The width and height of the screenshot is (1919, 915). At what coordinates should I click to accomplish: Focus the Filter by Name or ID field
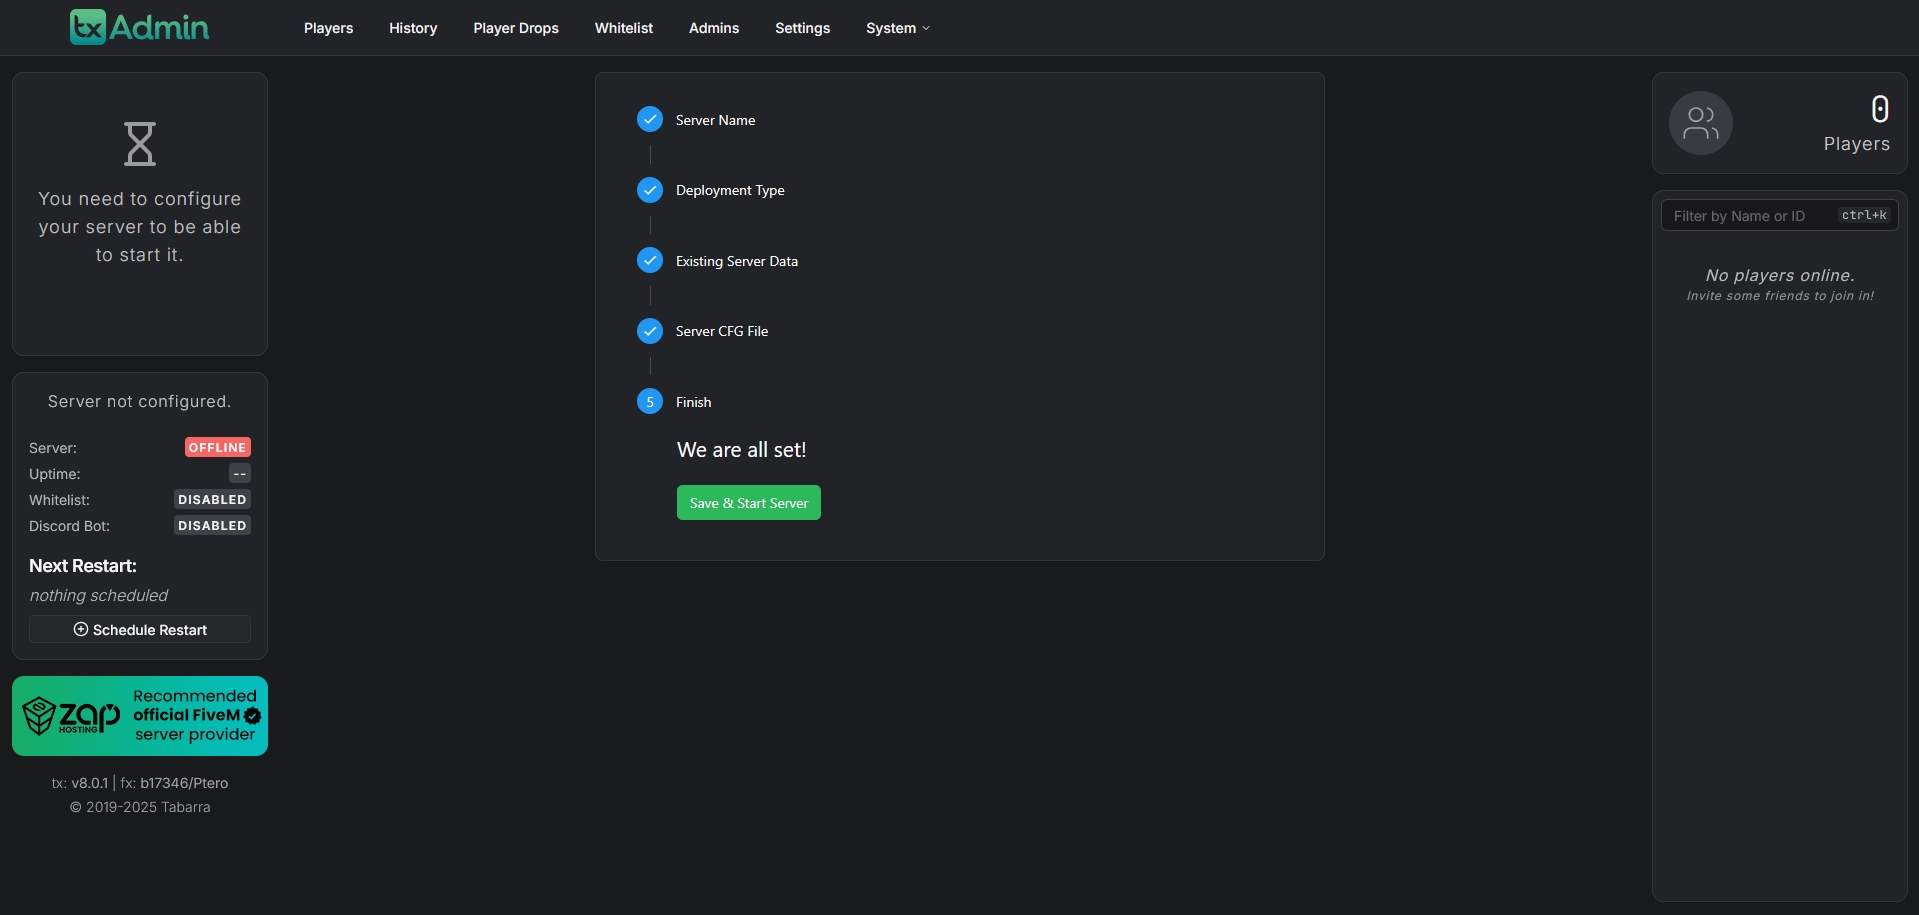click(1752, 216)
